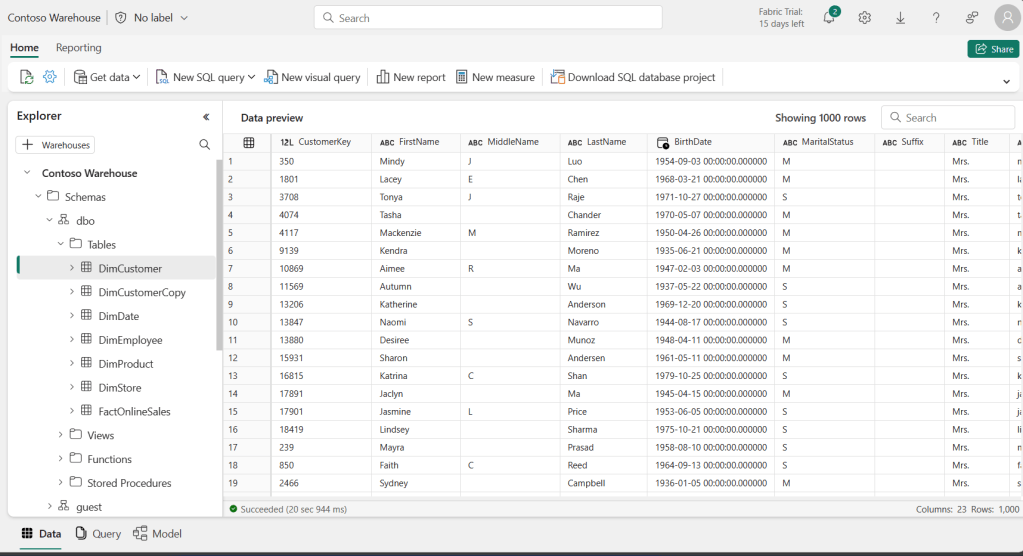Open the No label sensitivity dropdown

coord(152,18)
